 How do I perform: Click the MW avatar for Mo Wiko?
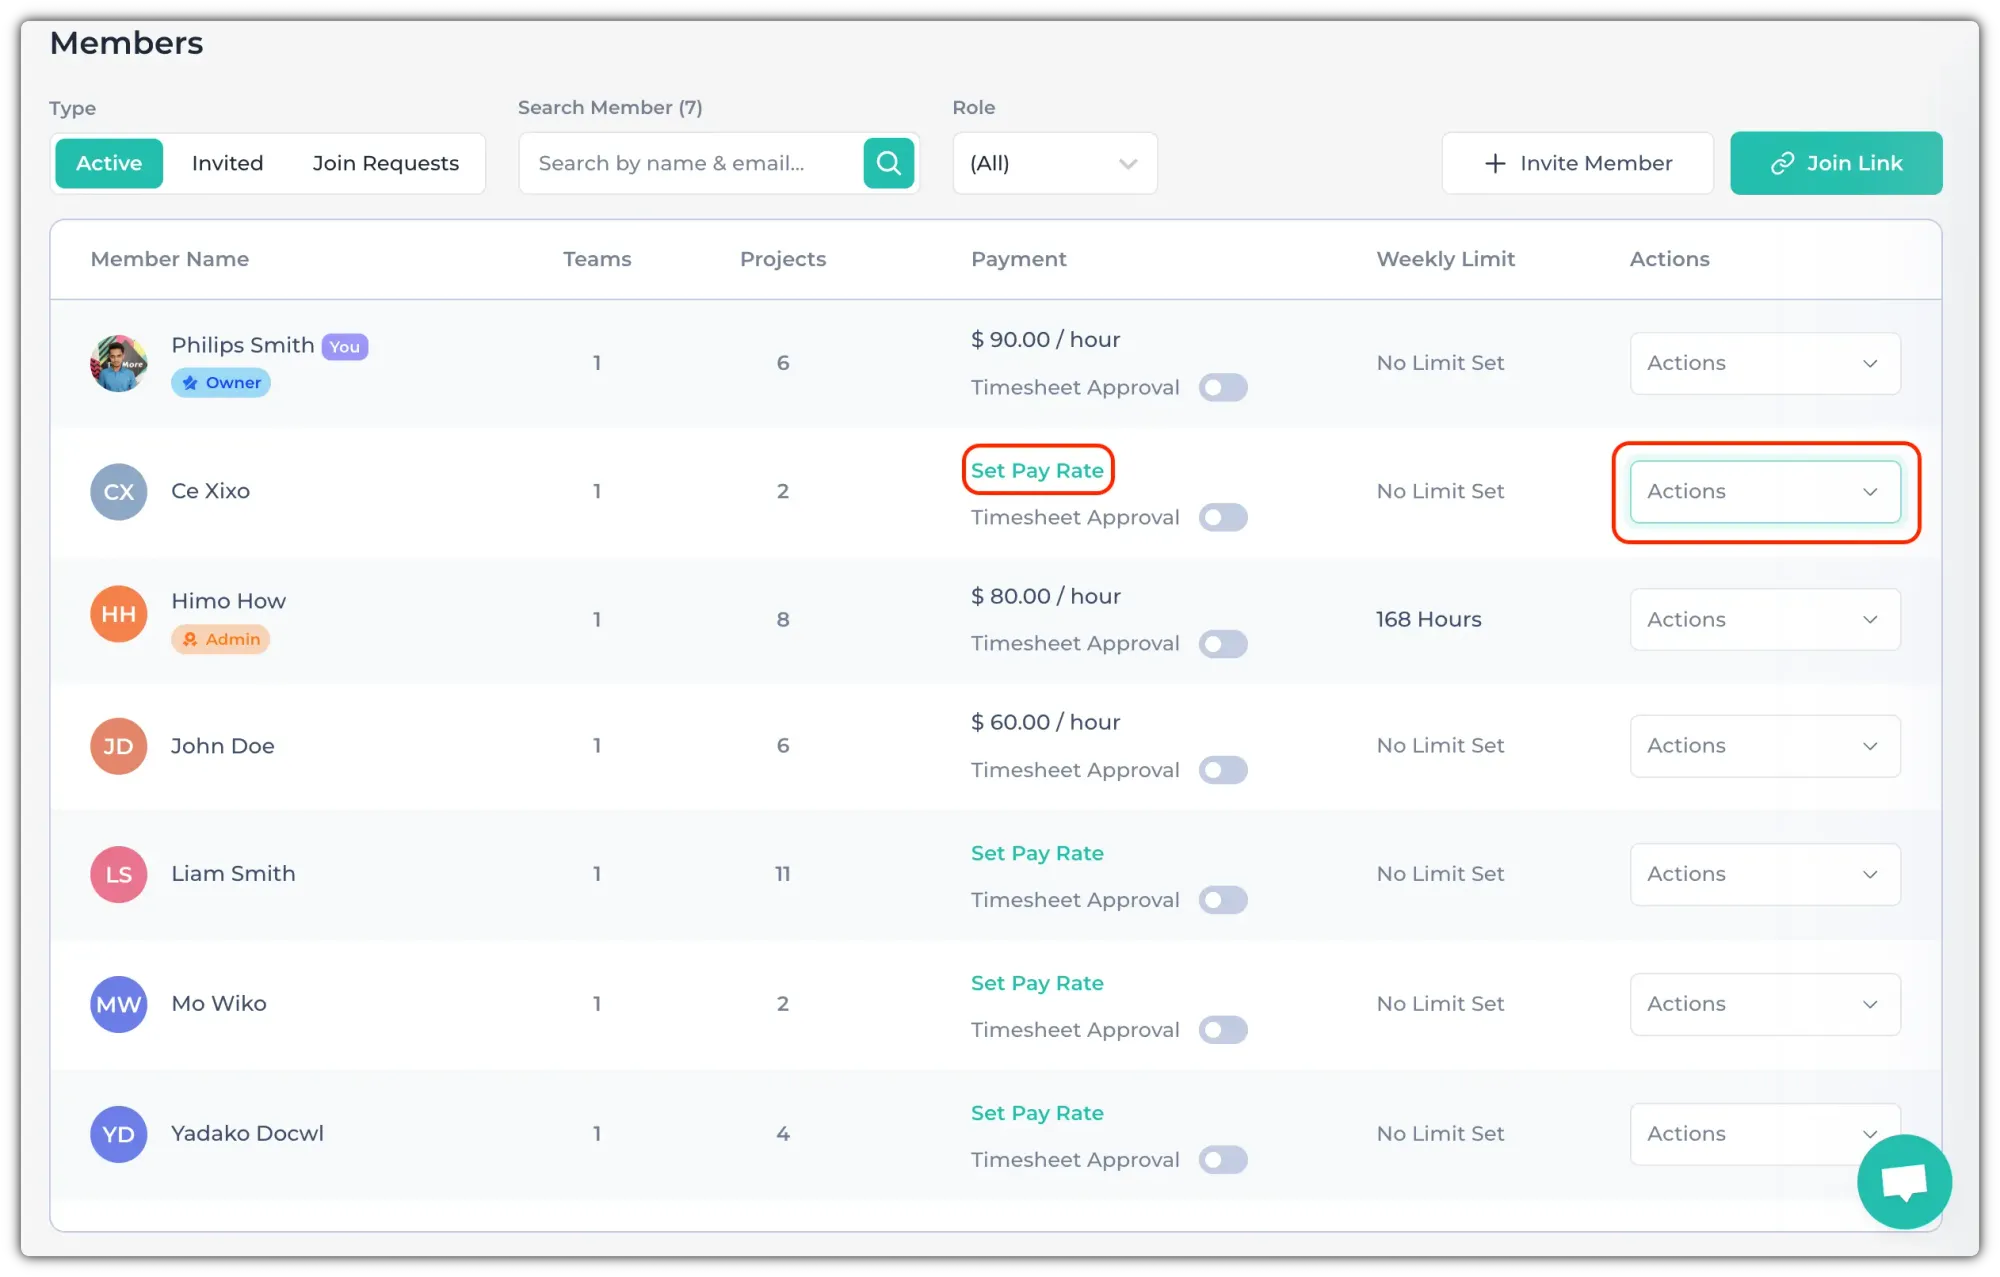(119, 1004)
